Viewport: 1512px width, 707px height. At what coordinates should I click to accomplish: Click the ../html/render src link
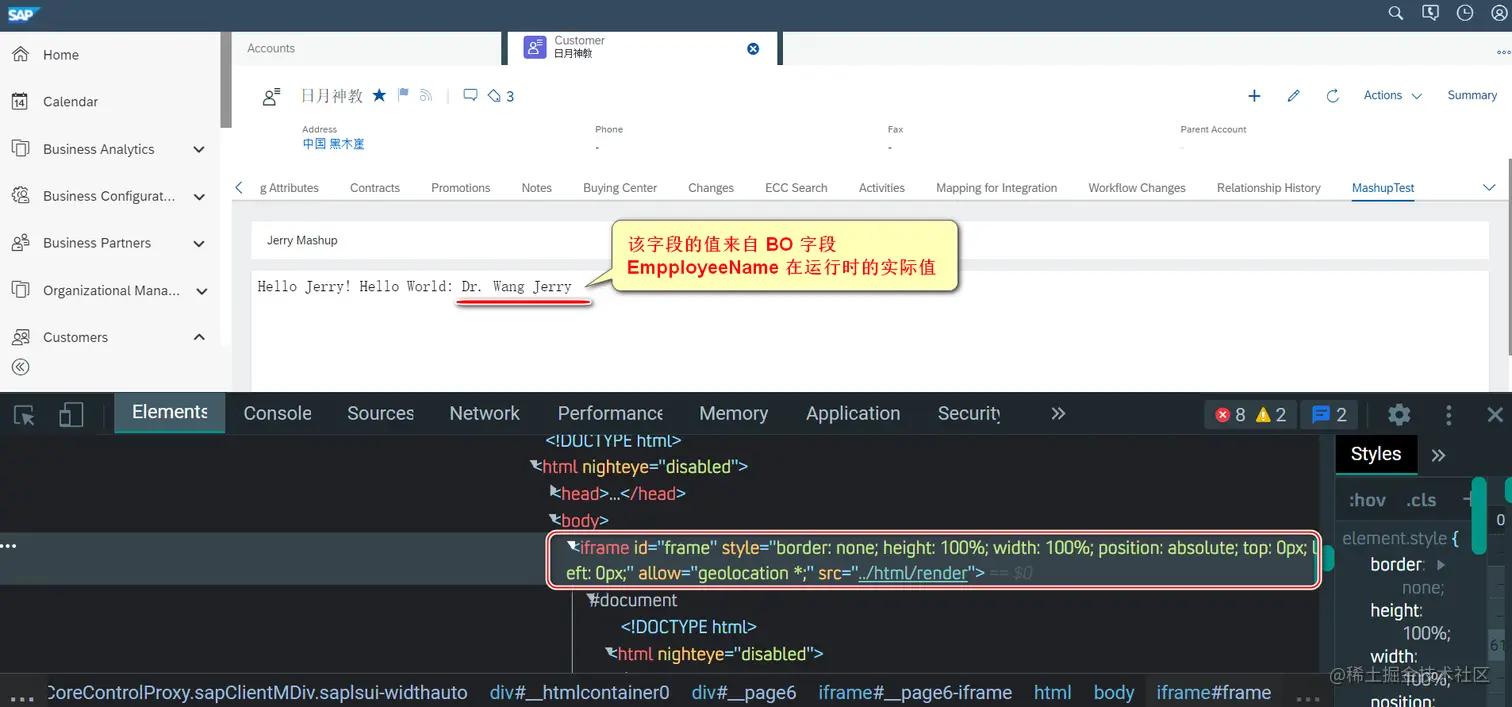(914, 573)
